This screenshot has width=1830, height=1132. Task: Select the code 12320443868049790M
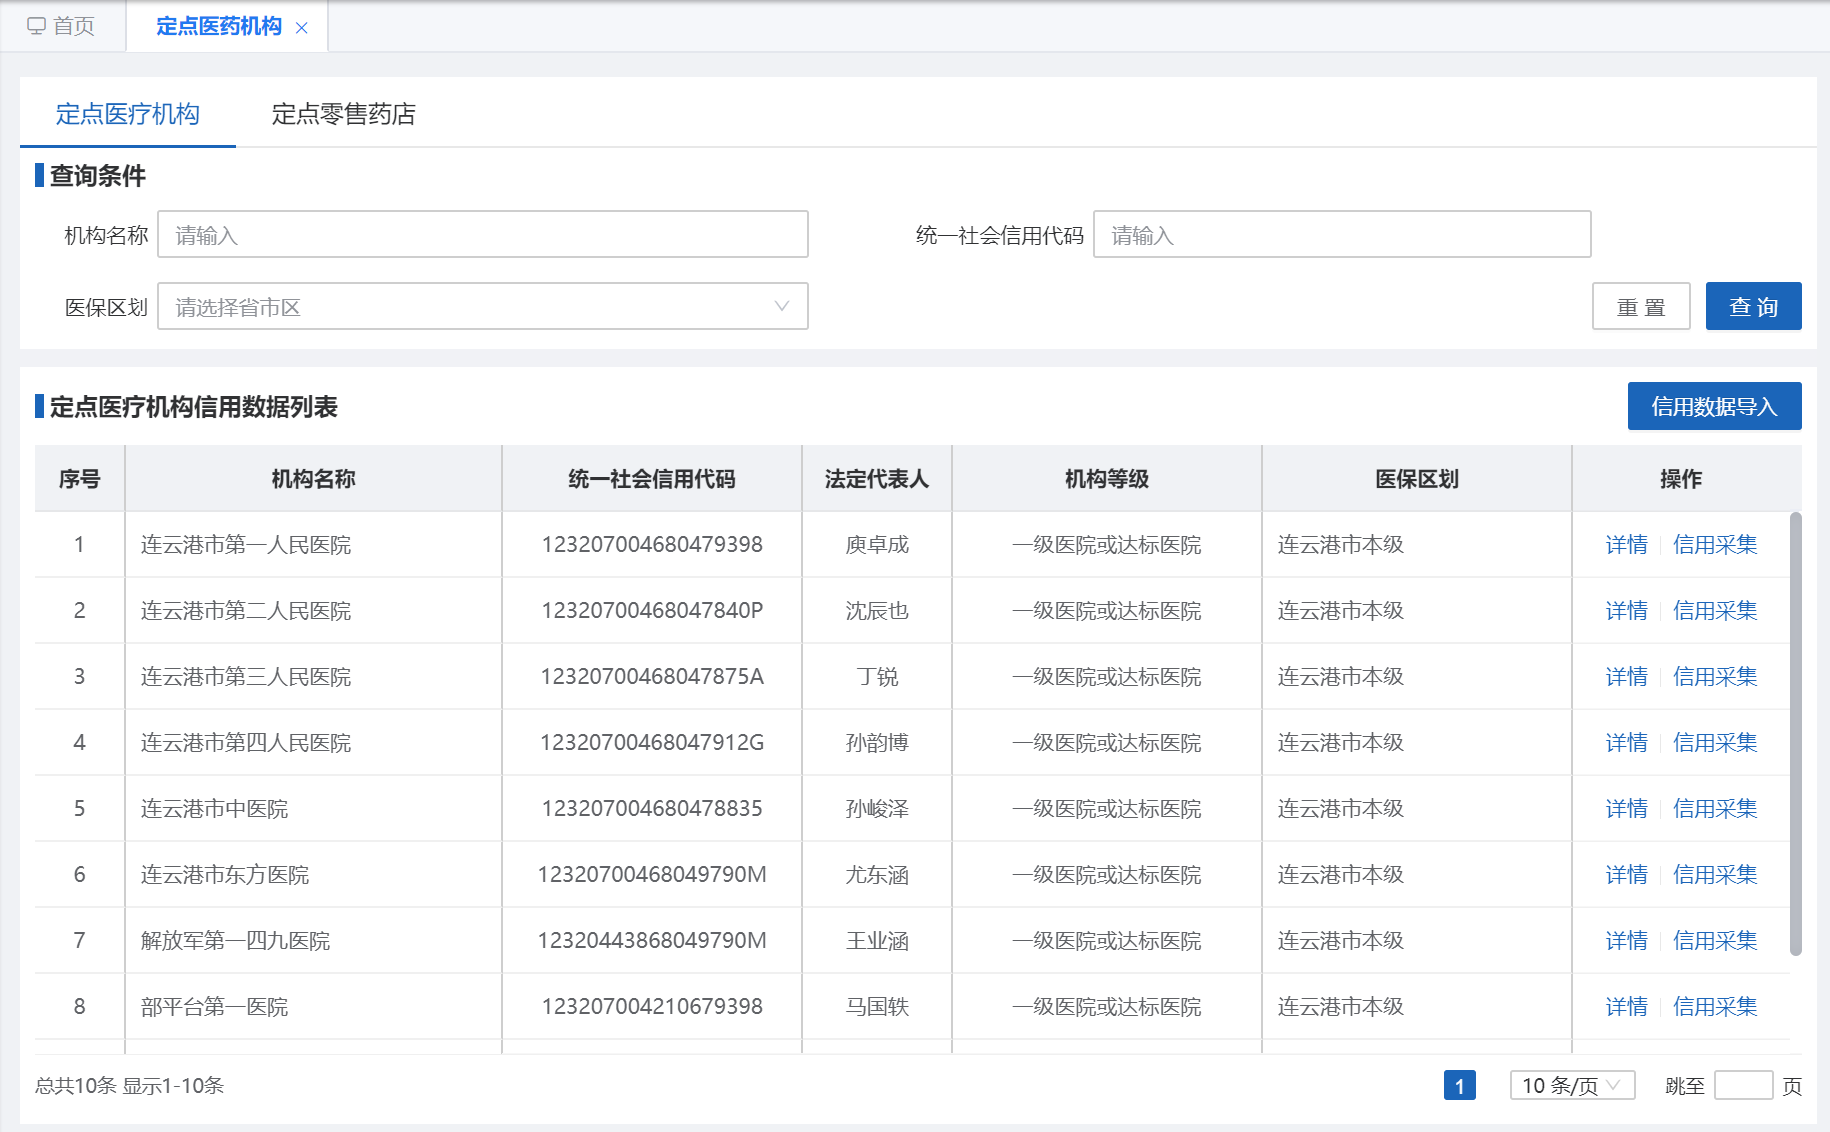click(x=652, y=941)
